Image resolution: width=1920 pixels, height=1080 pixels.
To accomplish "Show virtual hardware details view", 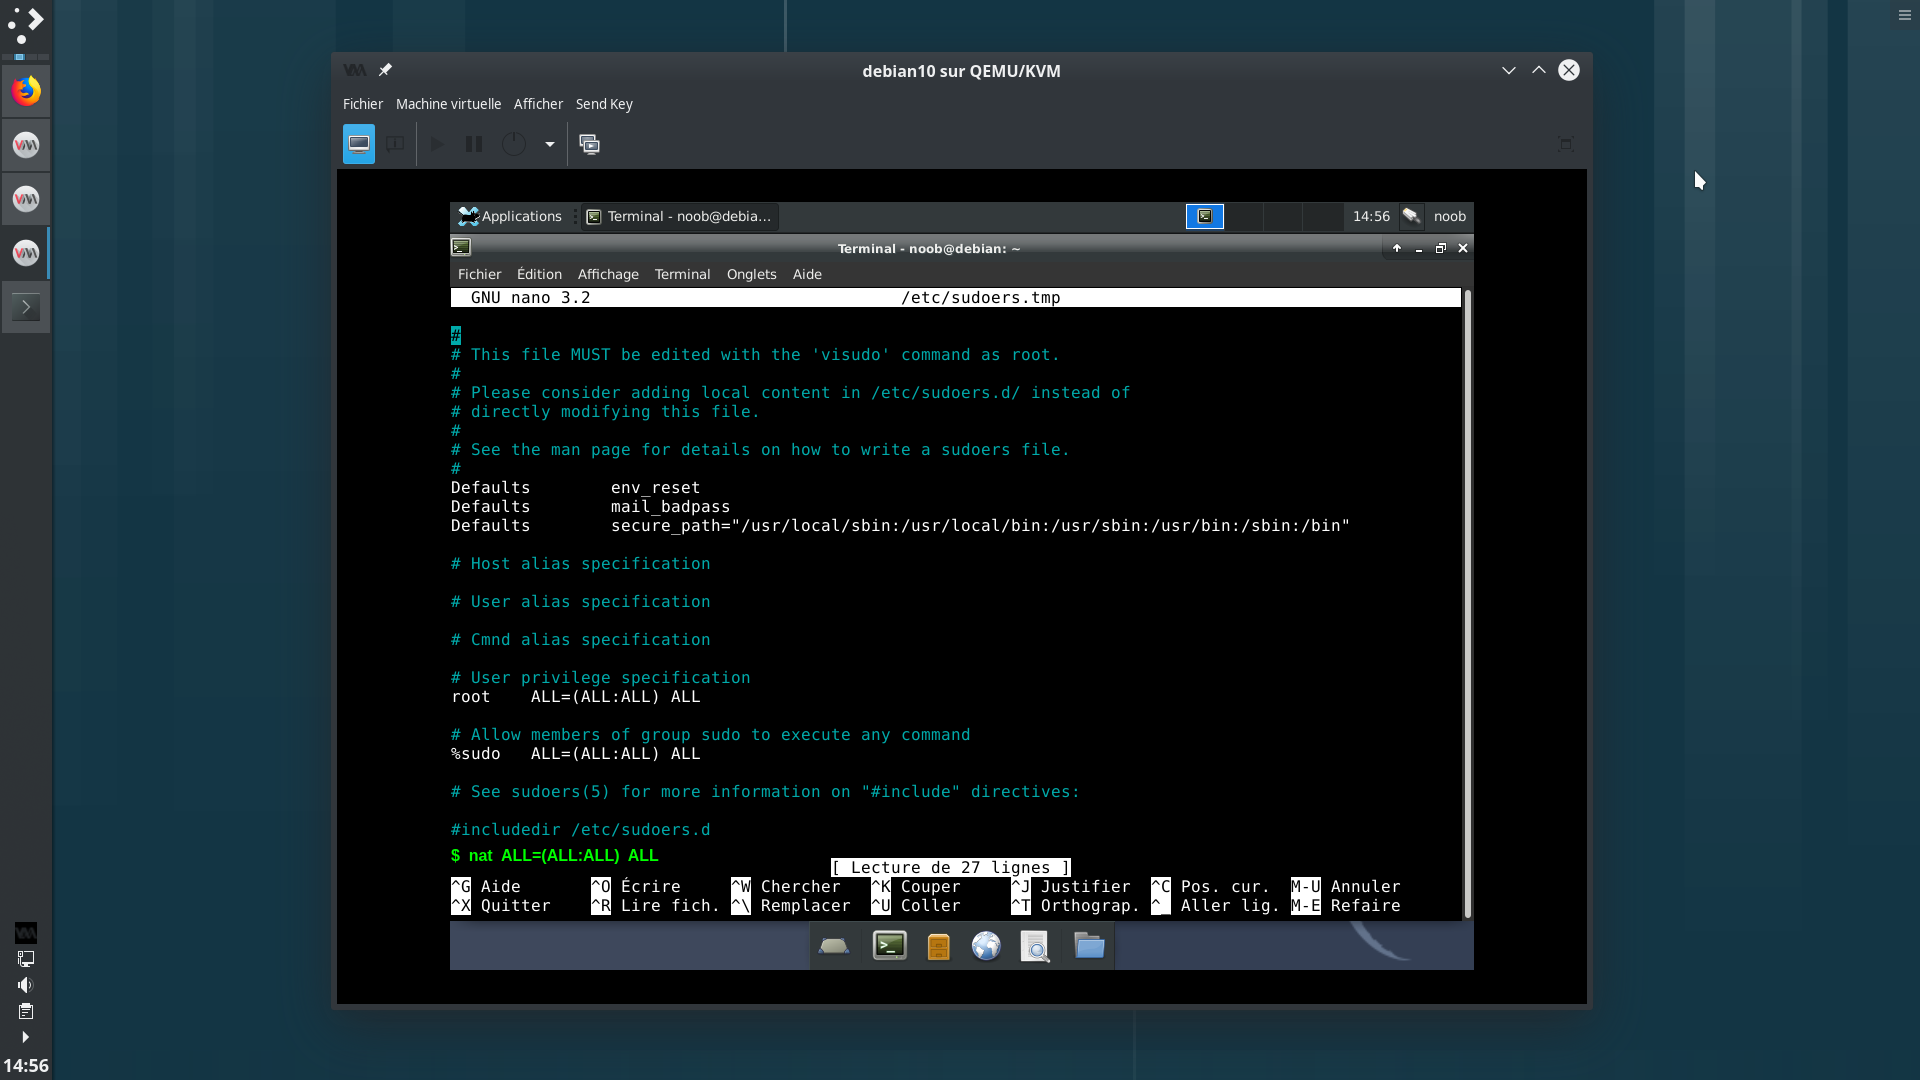I will (x=395, y=144).
